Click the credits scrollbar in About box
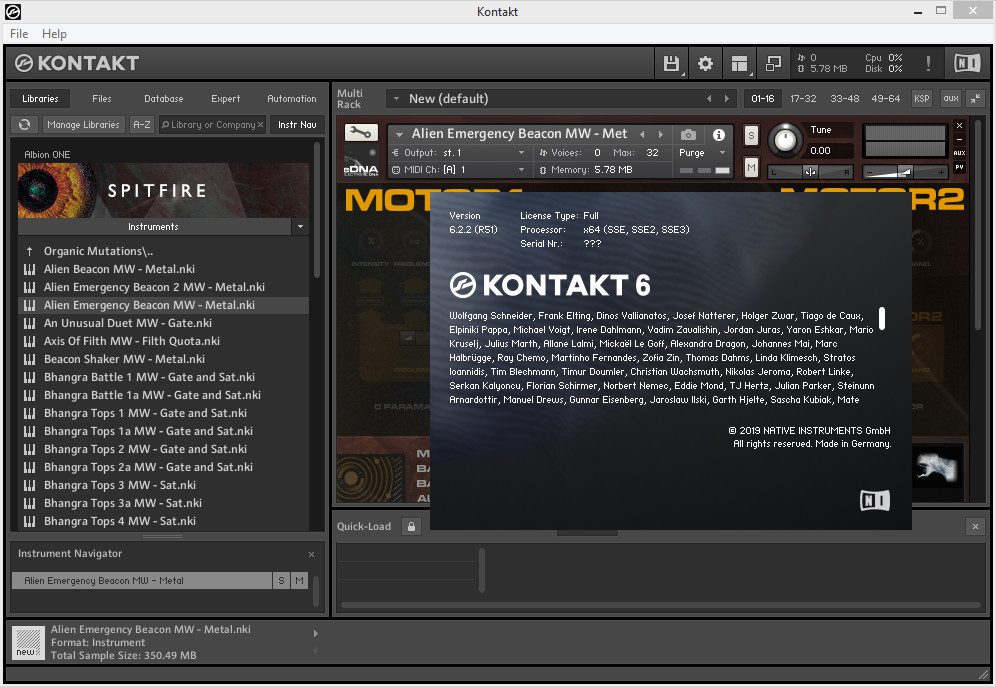Viewport: 996px width, 687px height. coord(882,318)
